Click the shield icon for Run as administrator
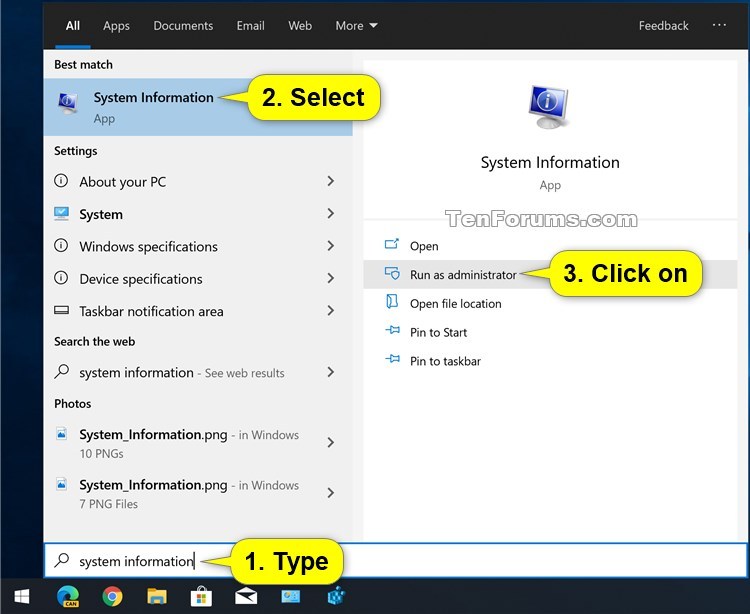Screen dimensions: 750x614 click(392, 273)
